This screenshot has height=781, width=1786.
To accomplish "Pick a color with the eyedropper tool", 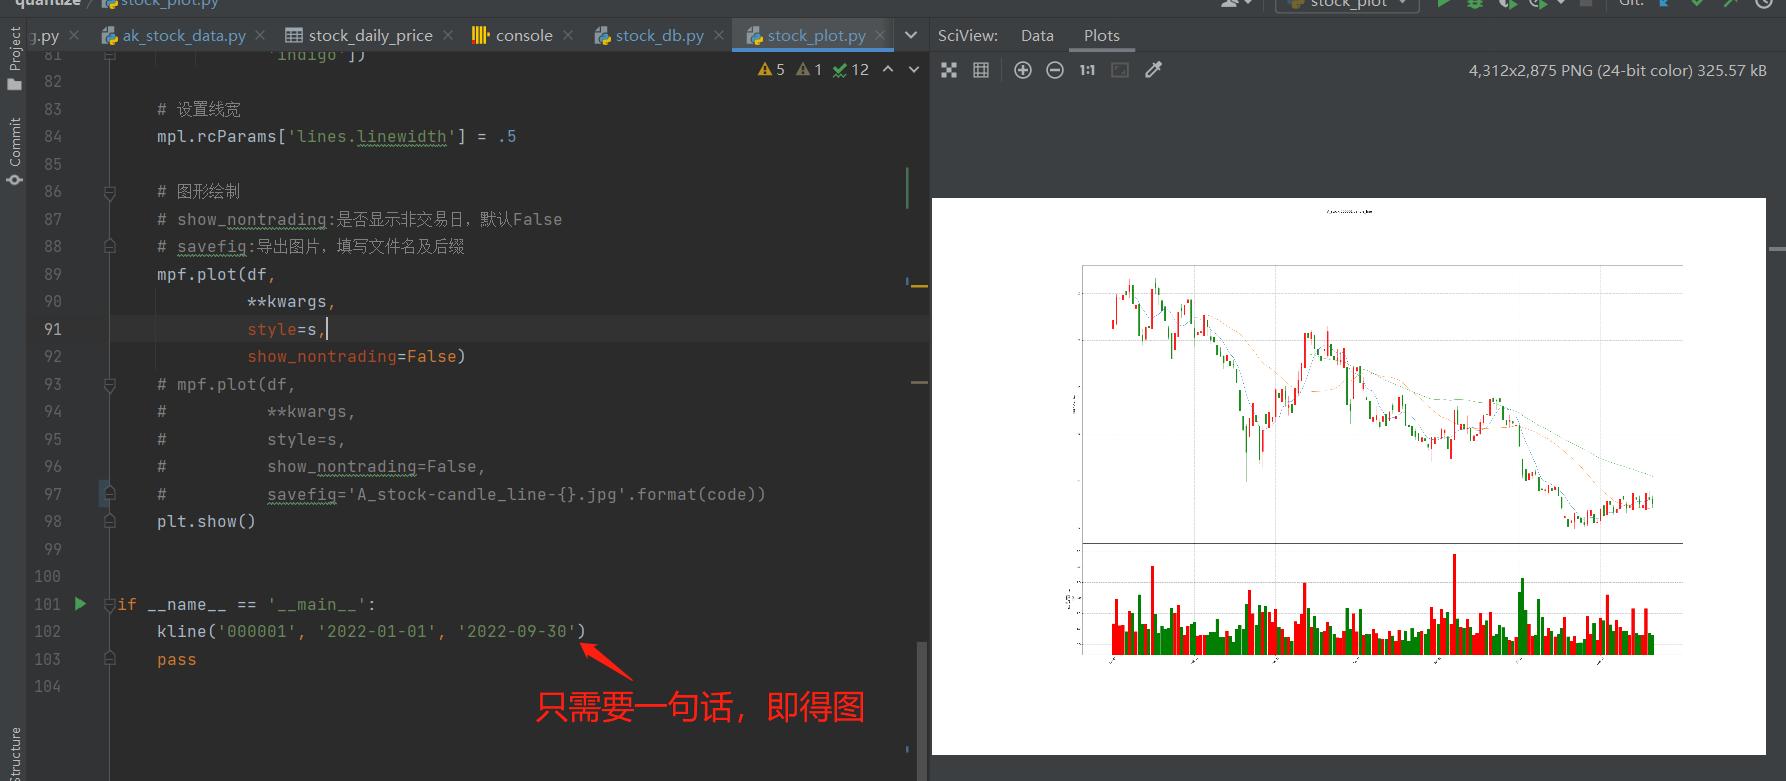I will [x=1153, y=70].
